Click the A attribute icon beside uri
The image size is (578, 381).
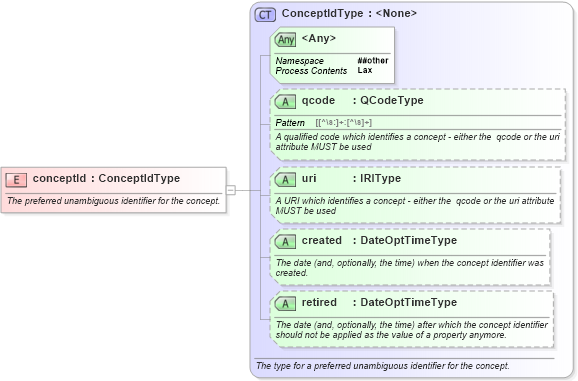(x=285, y=180)
